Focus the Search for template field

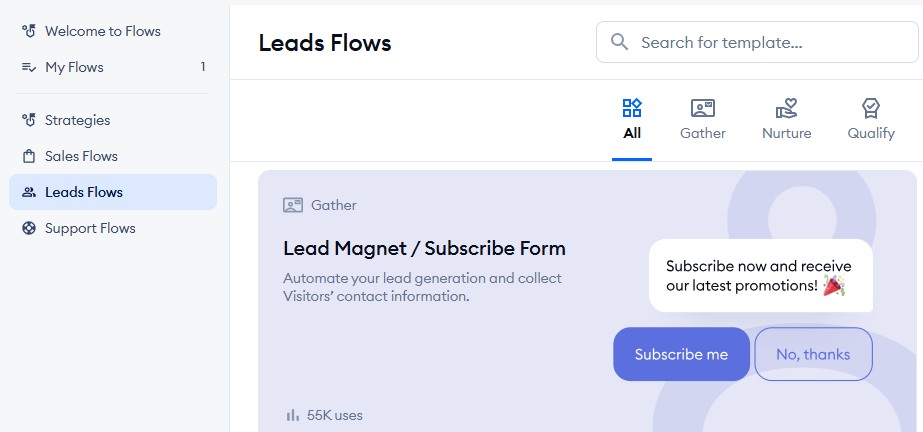click(x=770, y=42)
